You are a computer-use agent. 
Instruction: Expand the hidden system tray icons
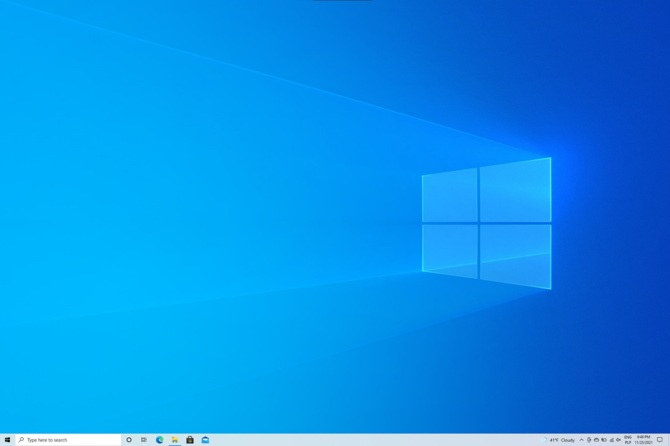click(582, 440)
